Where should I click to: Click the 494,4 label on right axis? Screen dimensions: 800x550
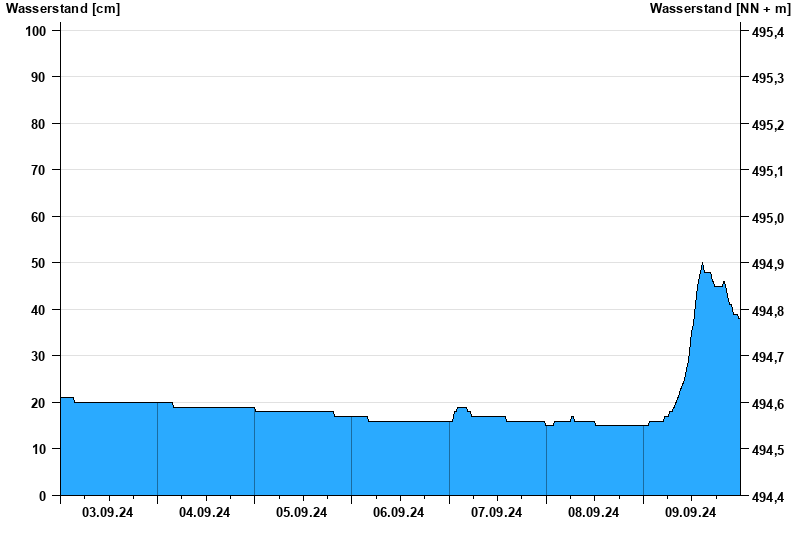coord(766,497)
